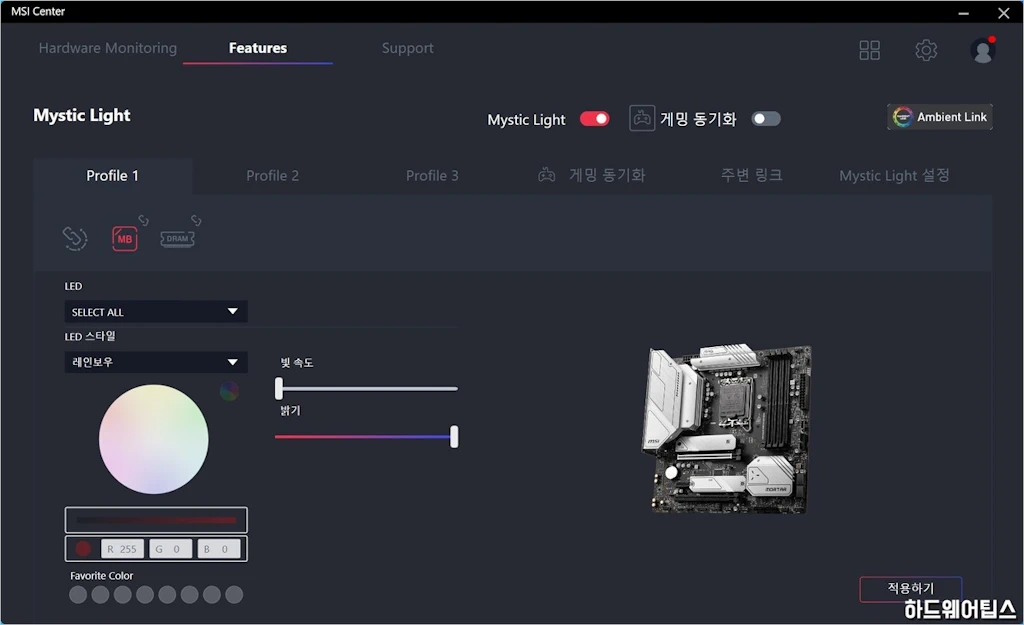
Task: Open Mystic Light 설정 tab
Action: pyautogui.click(x=894, y=175)
